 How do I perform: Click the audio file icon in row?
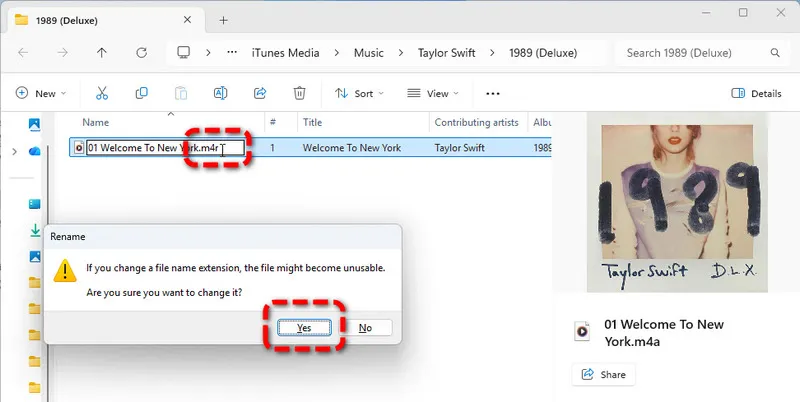click(79, 148)
